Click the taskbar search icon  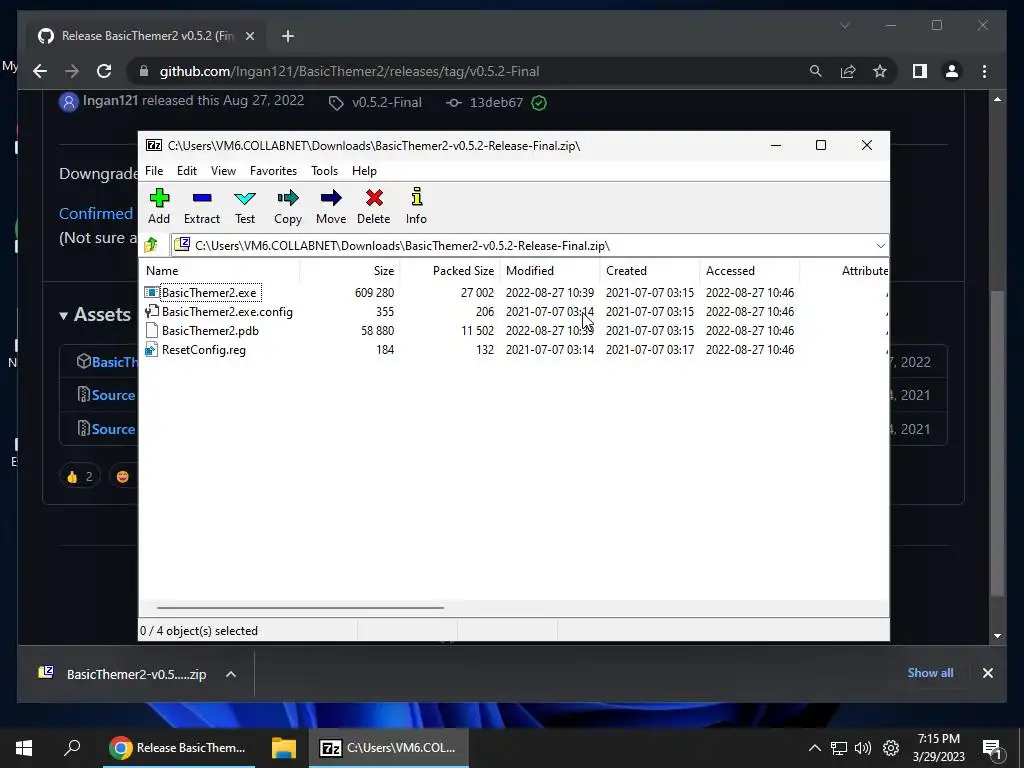(x=72, y=748)
